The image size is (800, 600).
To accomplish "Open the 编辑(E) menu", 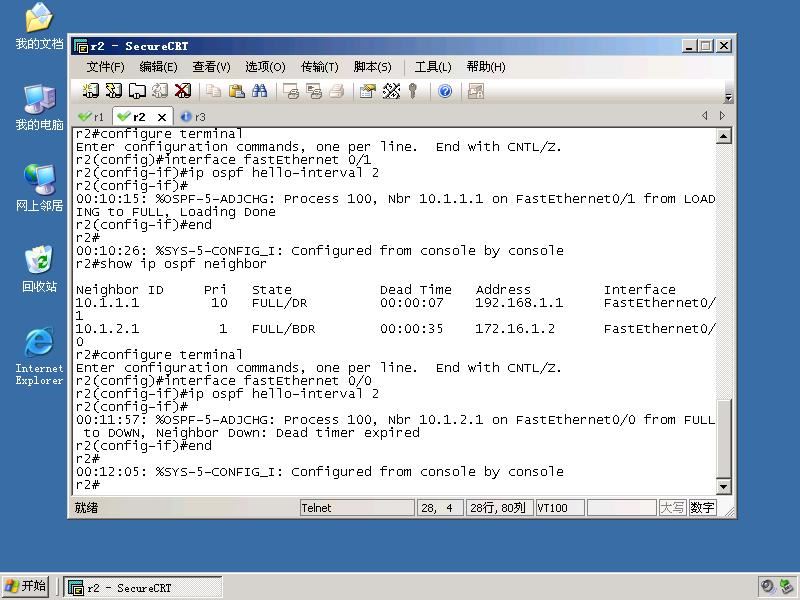I will [x=158, y=67].
